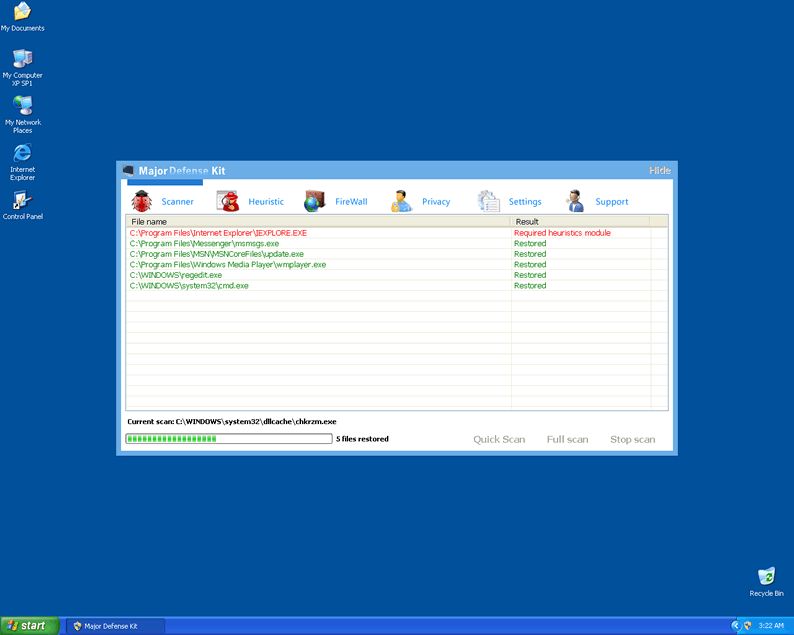Viewport: 794px width, 635px height.
Task: Select the Control Panel desktop icon
Action: (22, 200)
